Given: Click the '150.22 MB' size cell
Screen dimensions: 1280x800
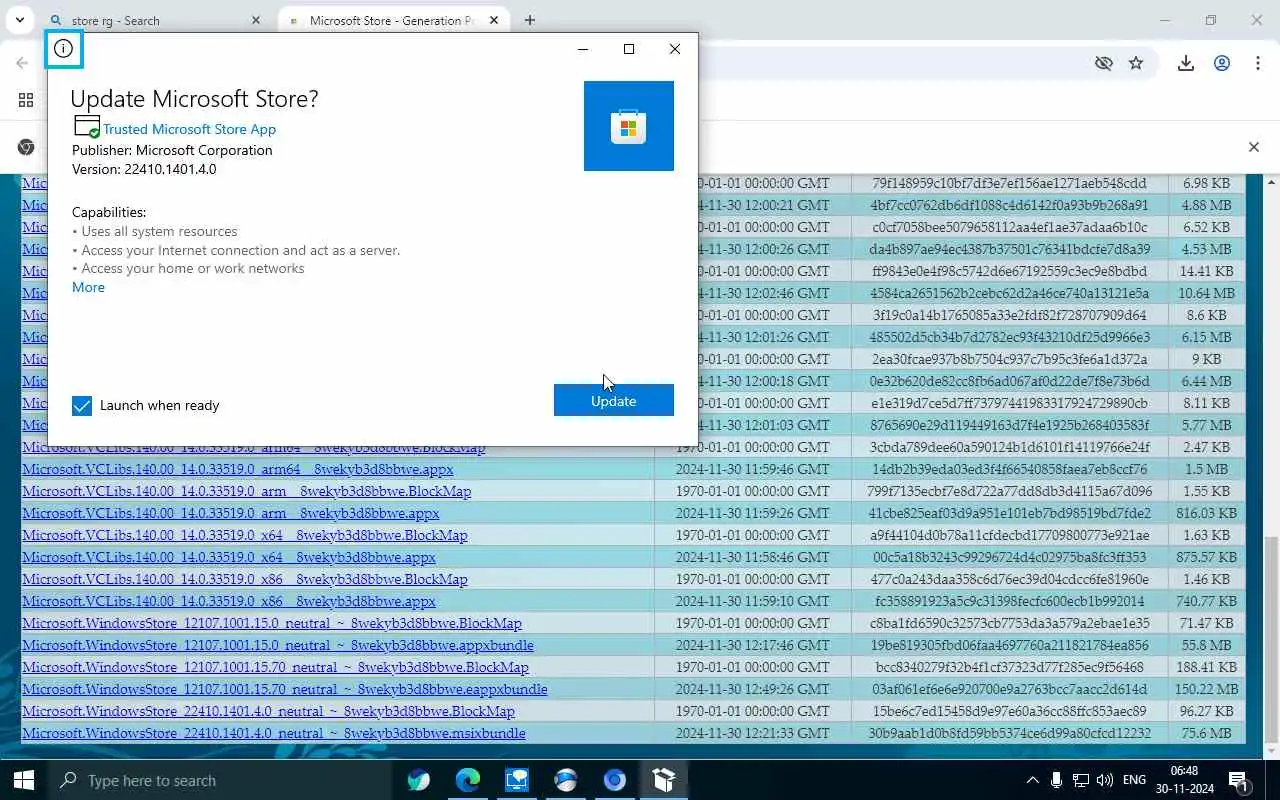Looking at the screenshot, I should 1207,689.
